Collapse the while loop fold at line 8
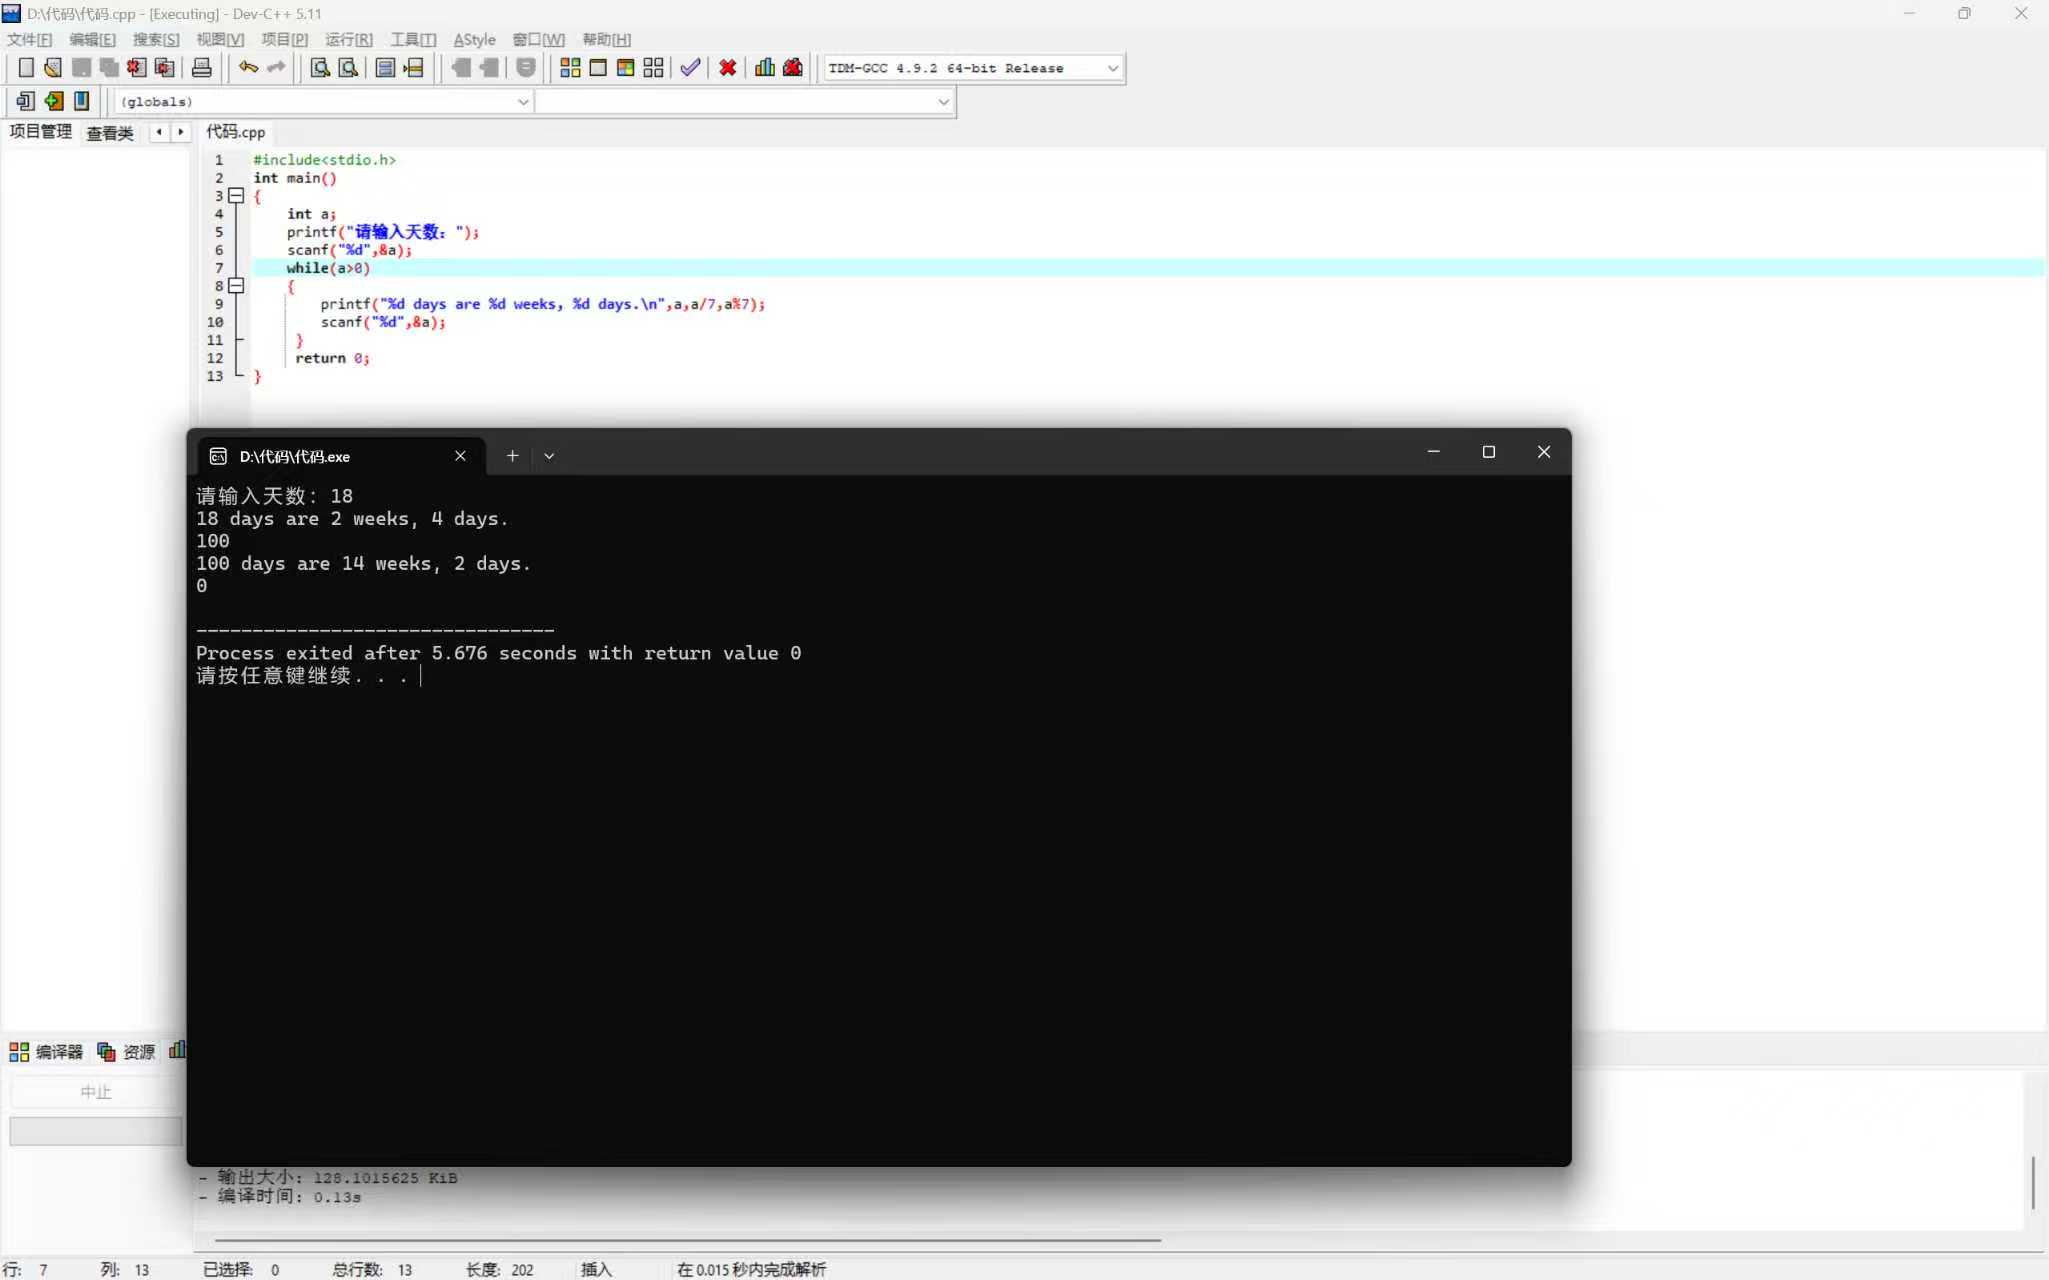2049x1280 pixels. [x=236, y=286]
